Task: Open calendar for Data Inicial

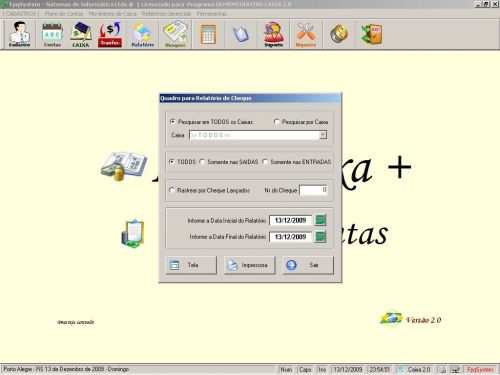Action: [x=320, y=220]
